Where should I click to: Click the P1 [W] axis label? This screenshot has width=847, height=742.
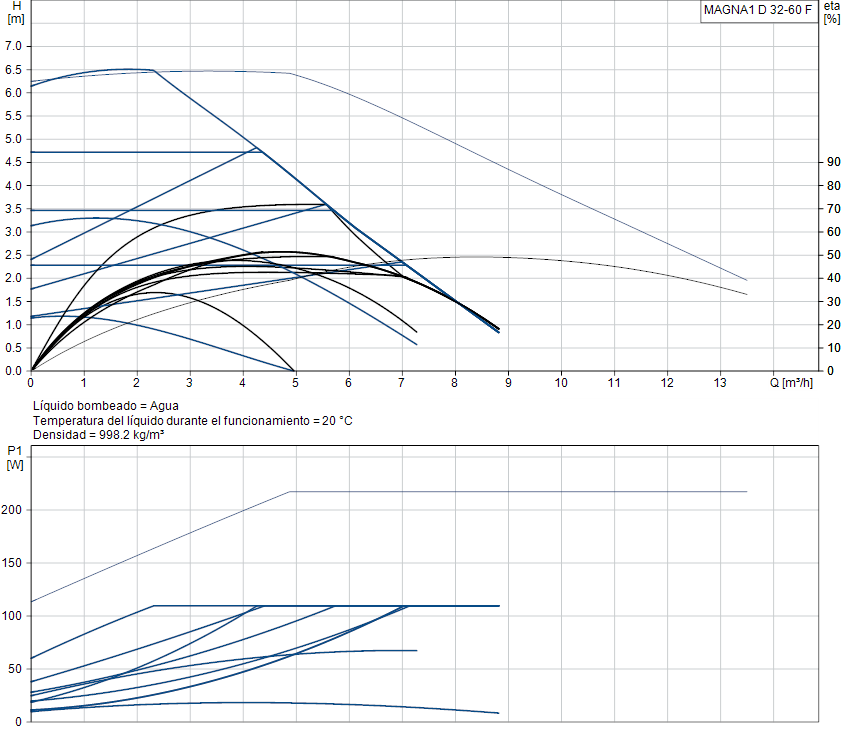[x=15, y=458]
